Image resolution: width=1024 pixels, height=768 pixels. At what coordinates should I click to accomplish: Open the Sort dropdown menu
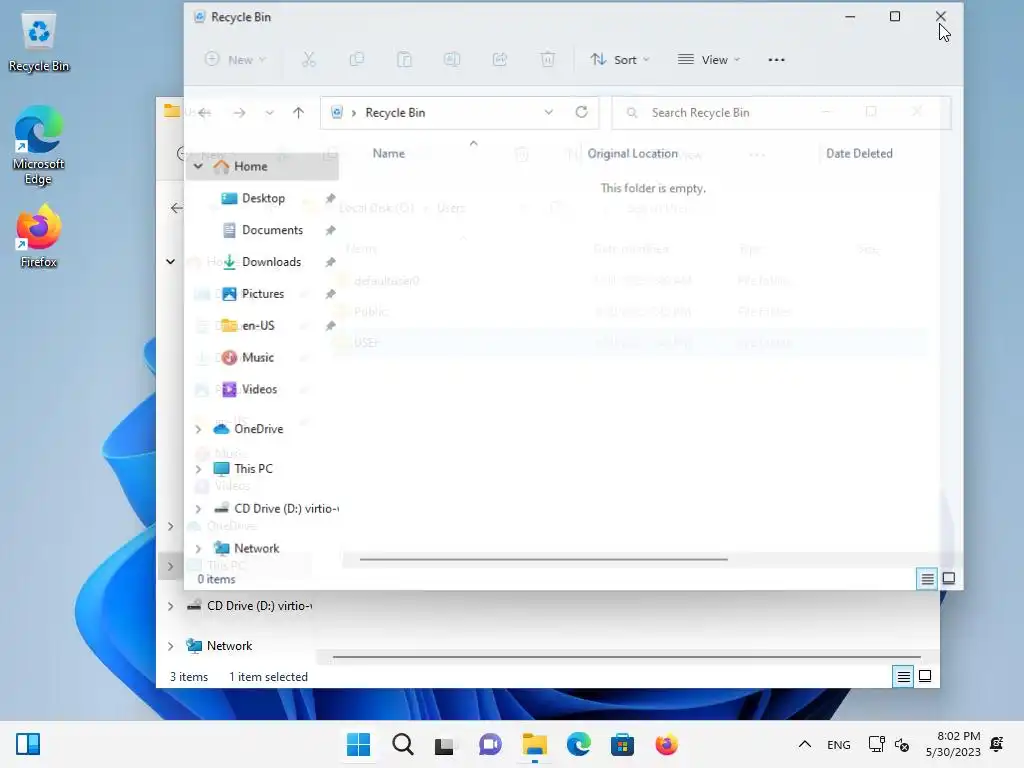(x=620, y=59)
